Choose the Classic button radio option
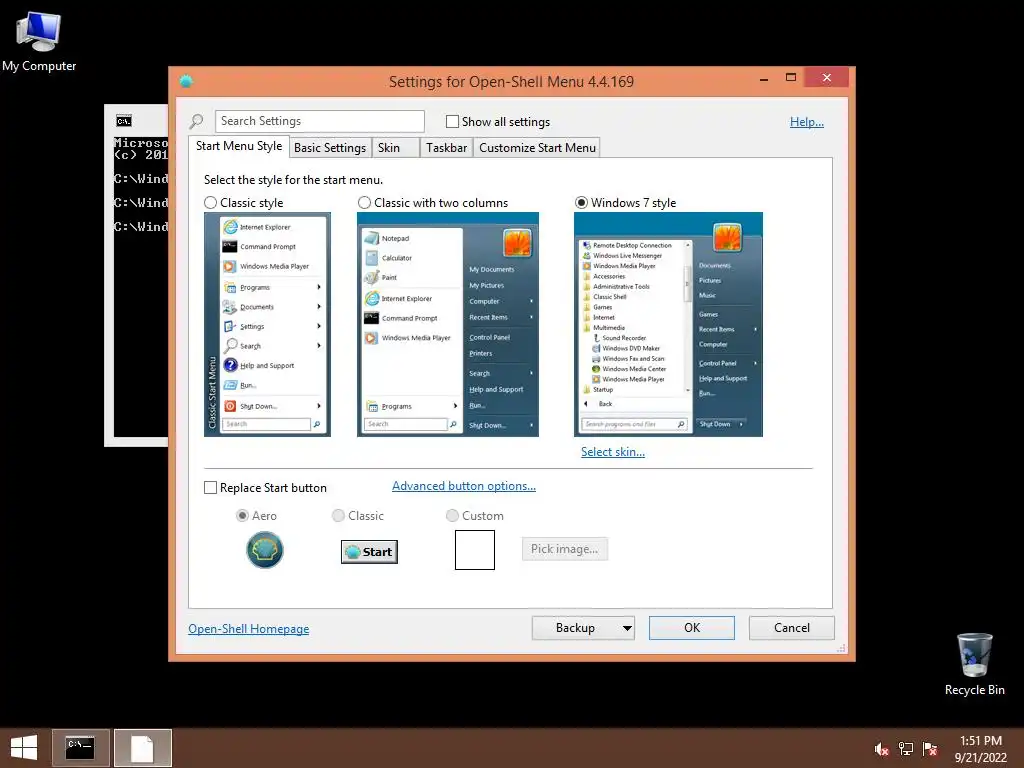This screenshot has height=768, width=1024. [338, 516]
